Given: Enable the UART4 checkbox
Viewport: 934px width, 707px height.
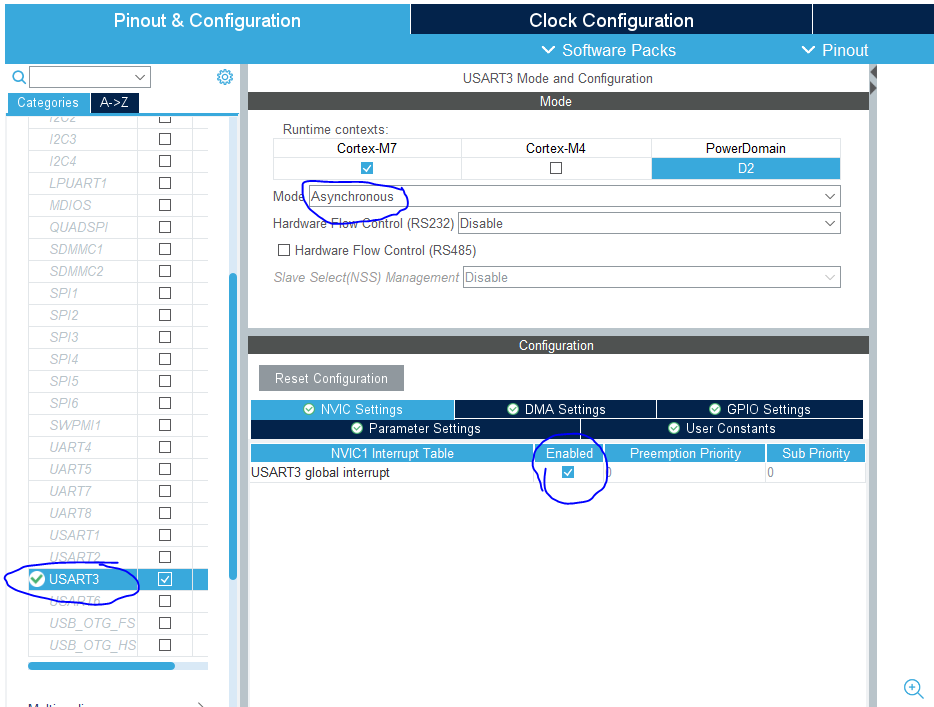Looking at the screenshot, I should pos(165,447).
